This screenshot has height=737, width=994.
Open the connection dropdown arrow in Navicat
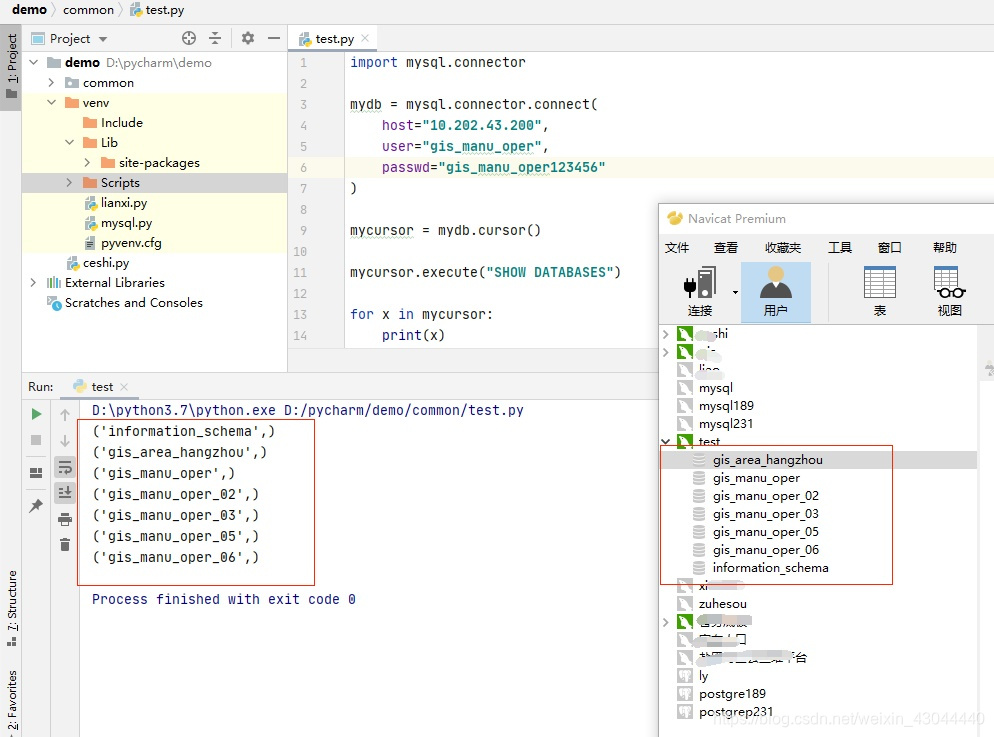click(735, 292)
